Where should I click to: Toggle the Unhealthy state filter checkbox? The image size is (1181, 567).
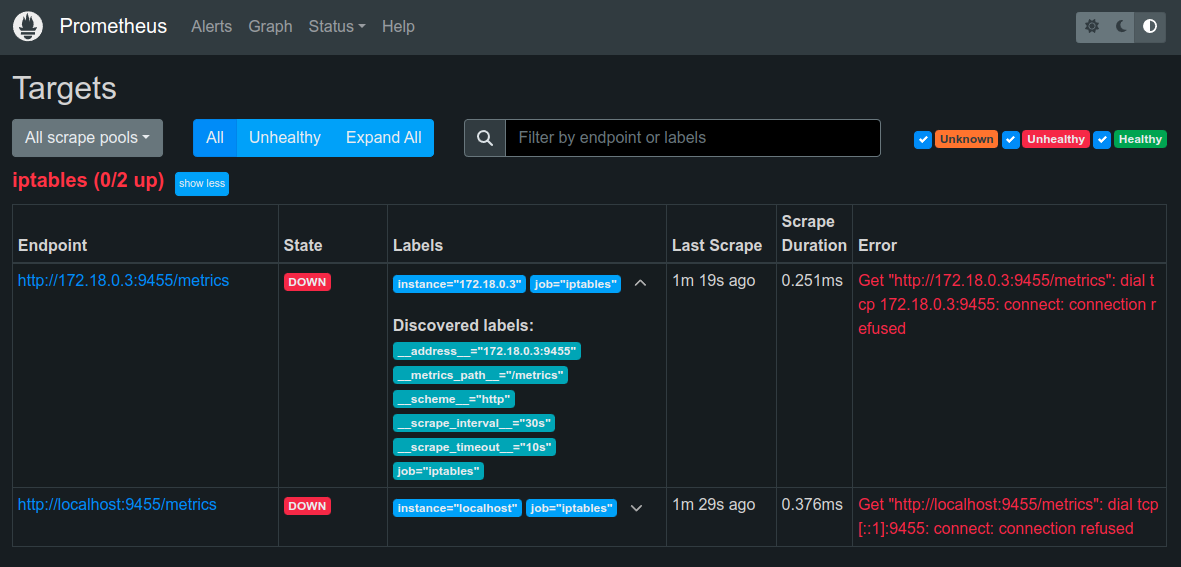tap(1011, 139)
